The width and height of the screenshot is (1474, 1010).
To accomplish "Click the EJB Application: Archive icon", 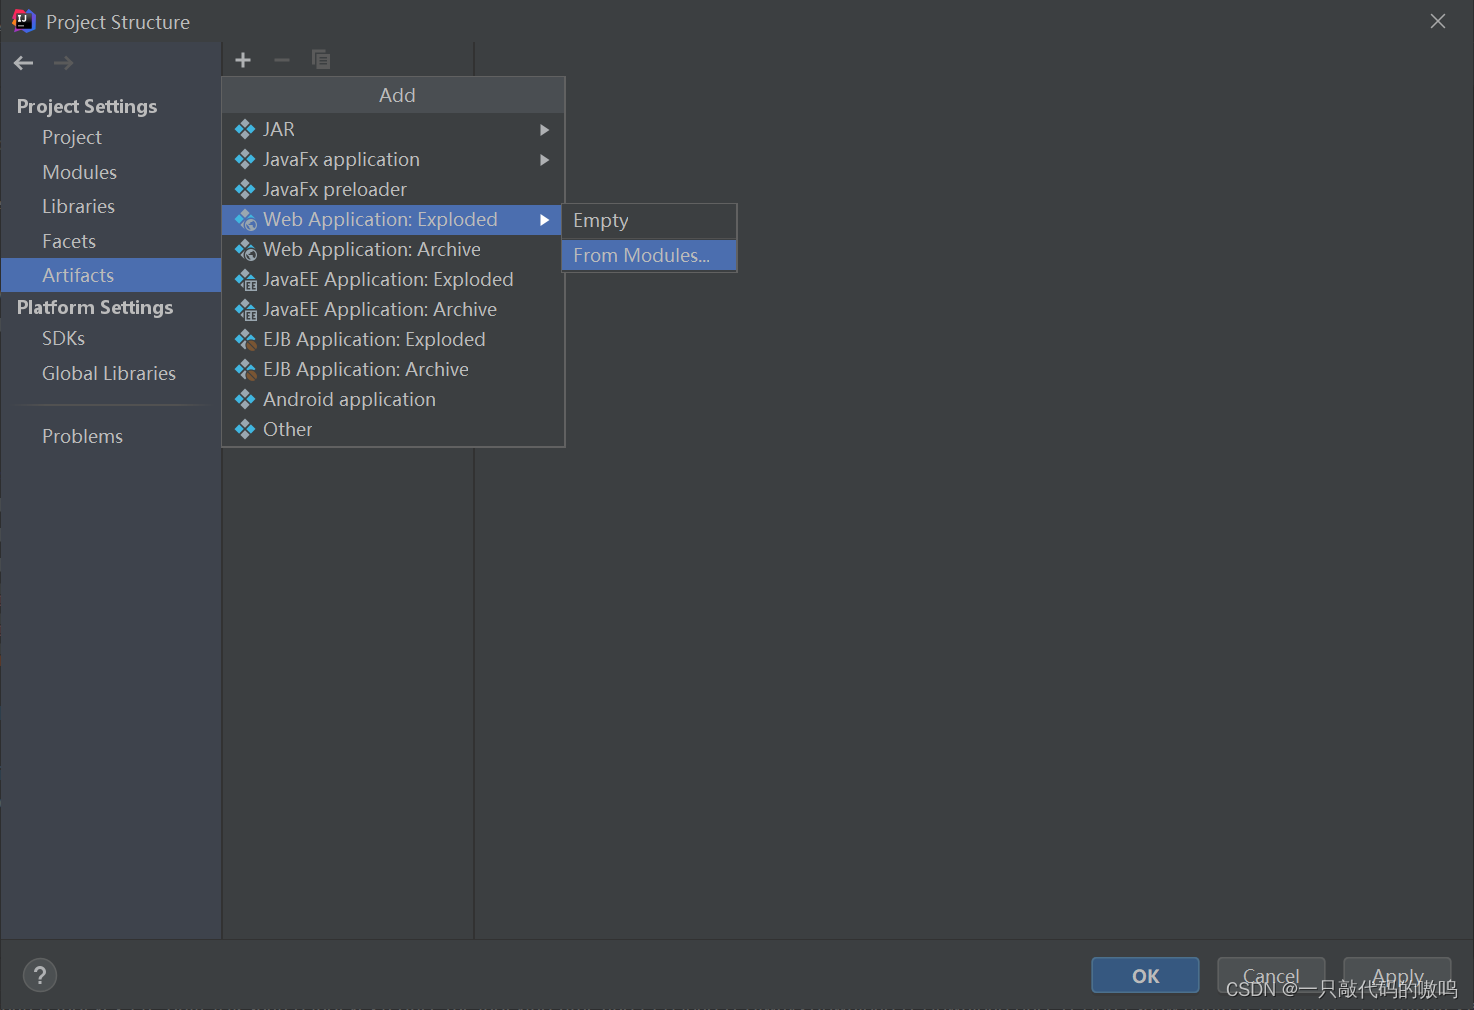I will point(246,370).
